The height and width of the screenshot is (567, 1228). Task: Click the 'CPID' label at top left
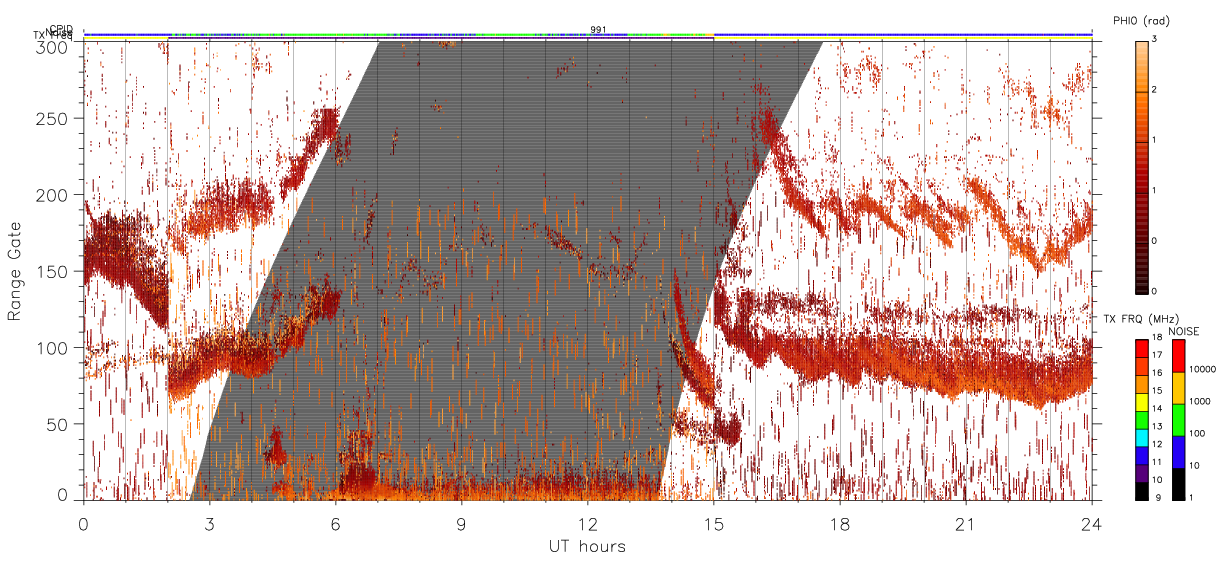point(61,29)
